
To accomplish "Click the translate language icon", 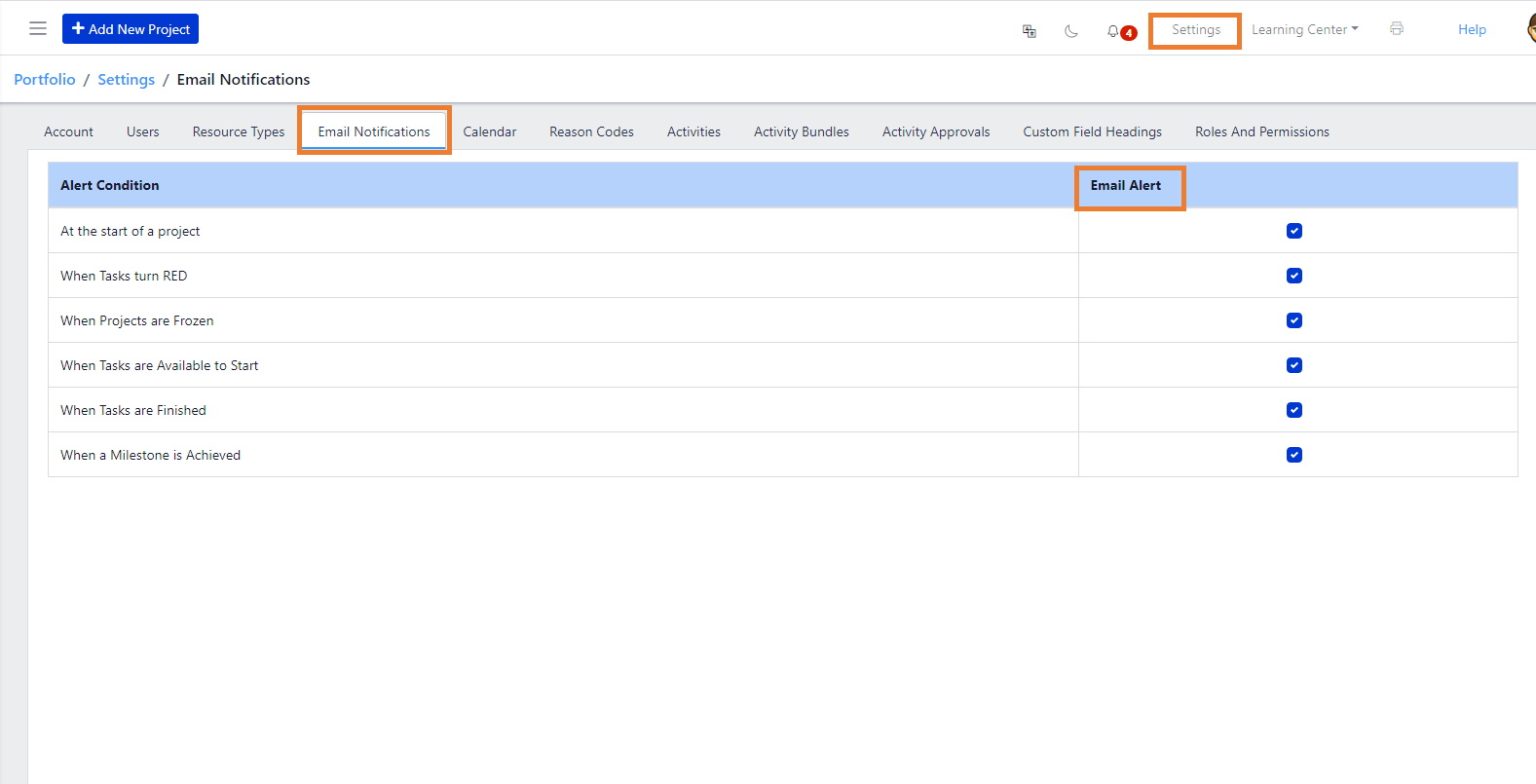I will pos(1029,31).
